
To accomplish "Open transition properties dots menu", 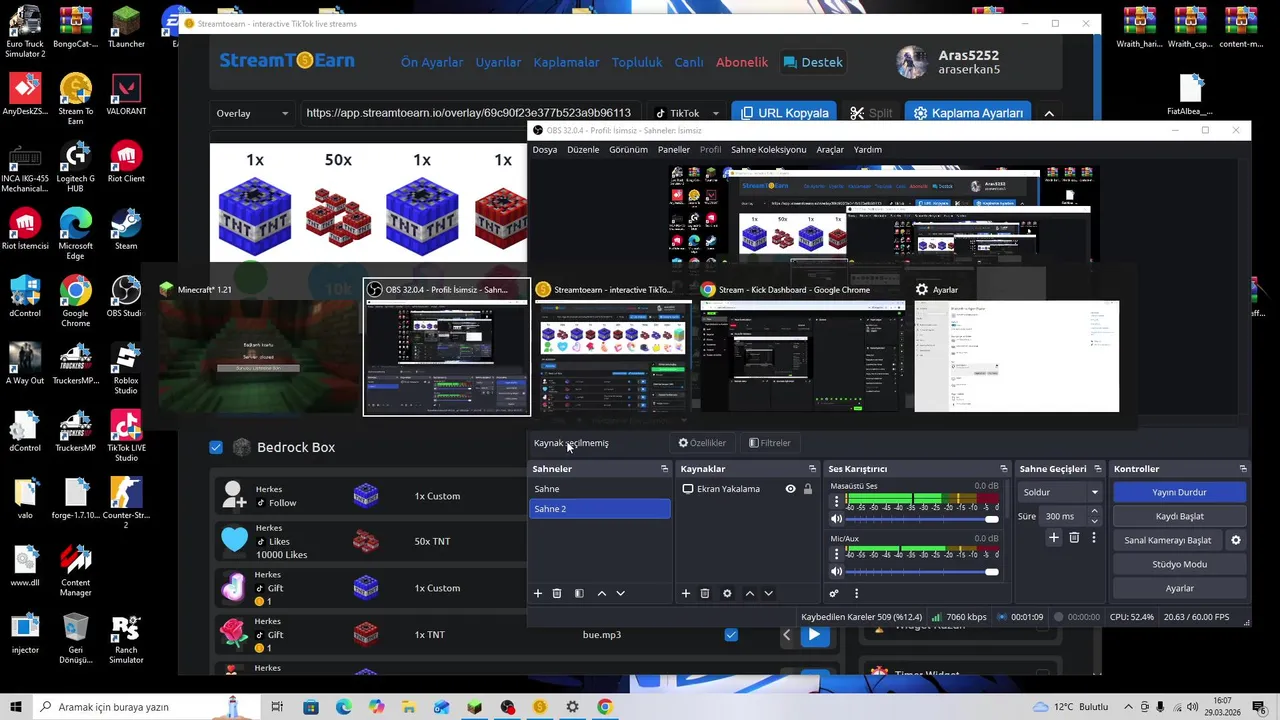I will coord(1094,537).
